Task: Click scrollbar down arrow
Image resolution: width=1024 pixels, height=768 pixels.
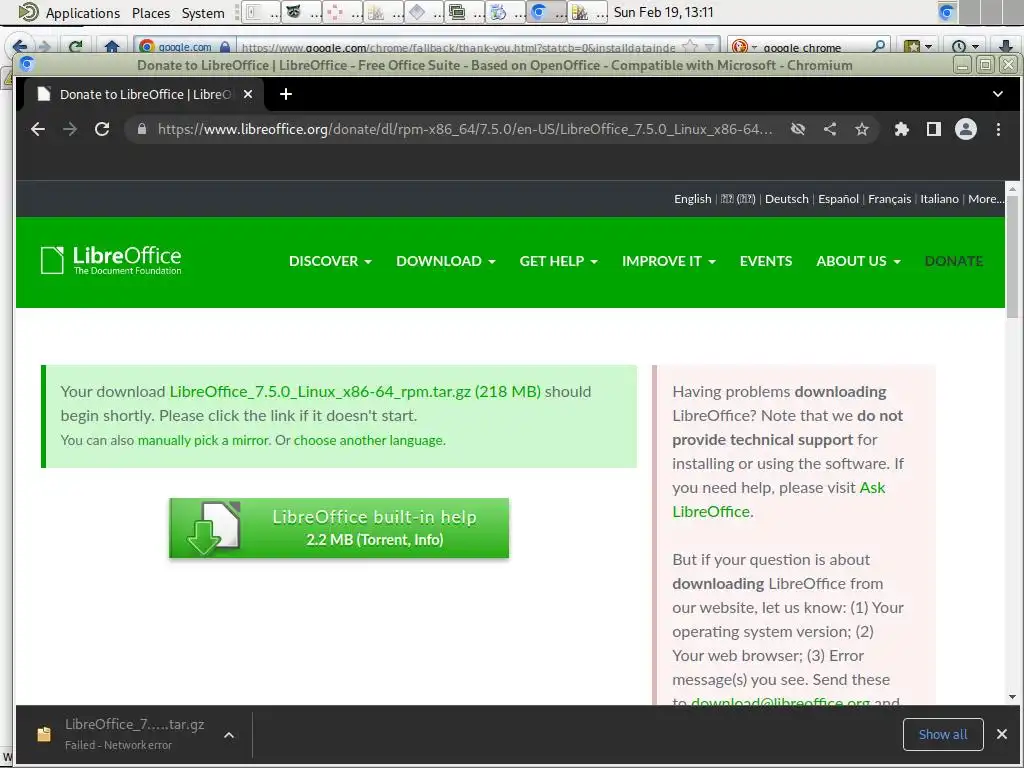Action: (1013, 697)
